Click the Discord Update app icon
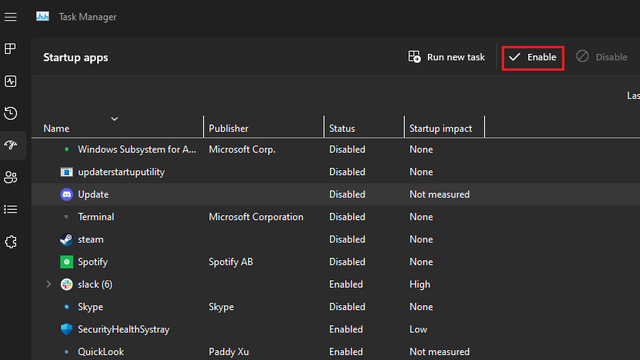 pyautogui.click(x=67, y=194)
